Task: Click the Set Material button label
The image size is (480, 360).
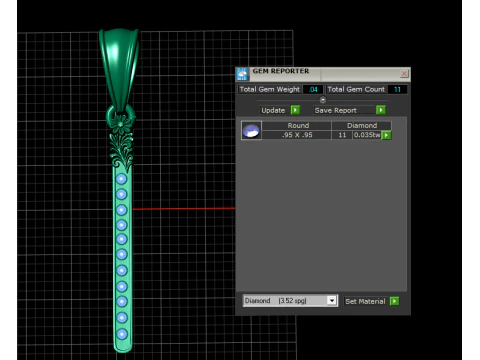Action: pyautogui.click(x=365, y=301)
